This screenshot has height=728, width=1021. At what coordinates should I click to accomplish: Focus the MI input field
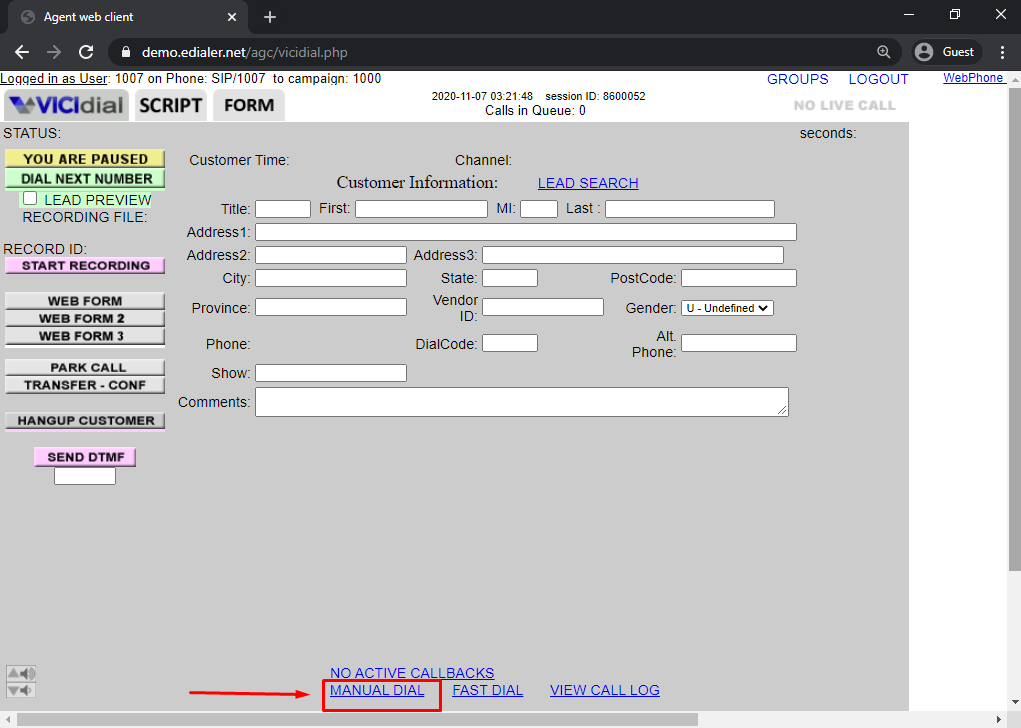(x=538, y=209)
